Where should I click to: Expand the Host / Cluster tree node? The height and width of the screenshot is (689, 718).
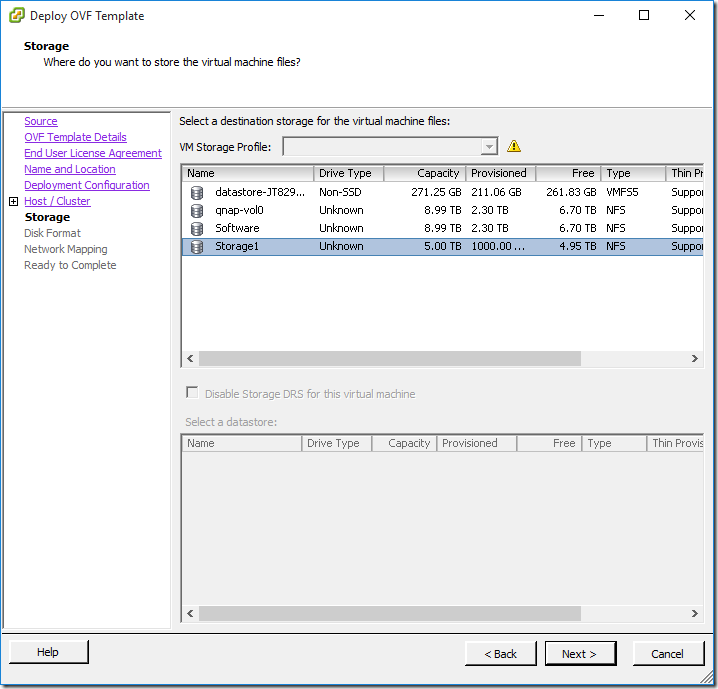click(13, 201)
